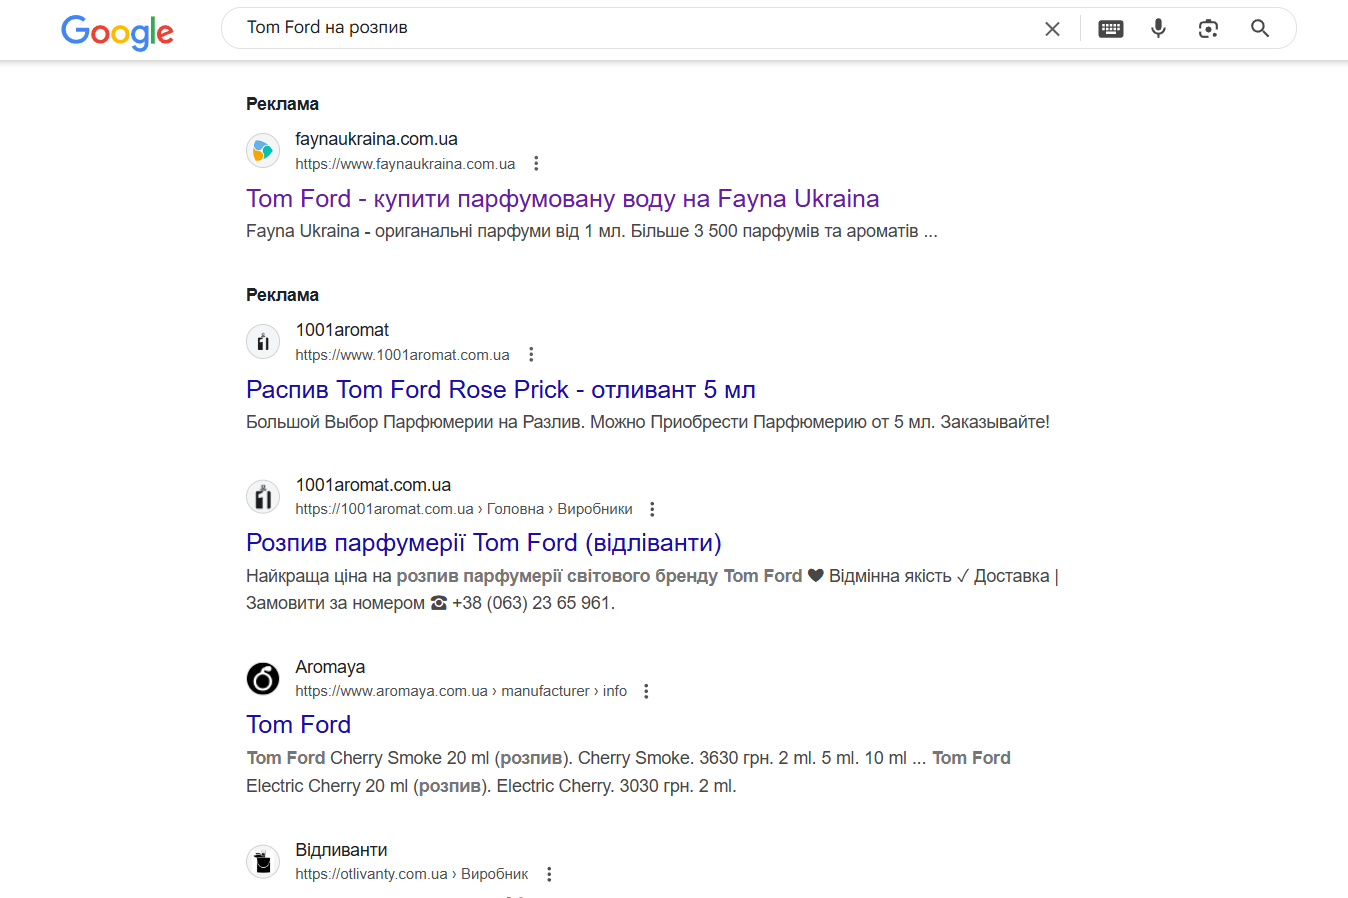
Task: Open the Aromaya 'Tom Ford' result
Action: coord(298,725)
